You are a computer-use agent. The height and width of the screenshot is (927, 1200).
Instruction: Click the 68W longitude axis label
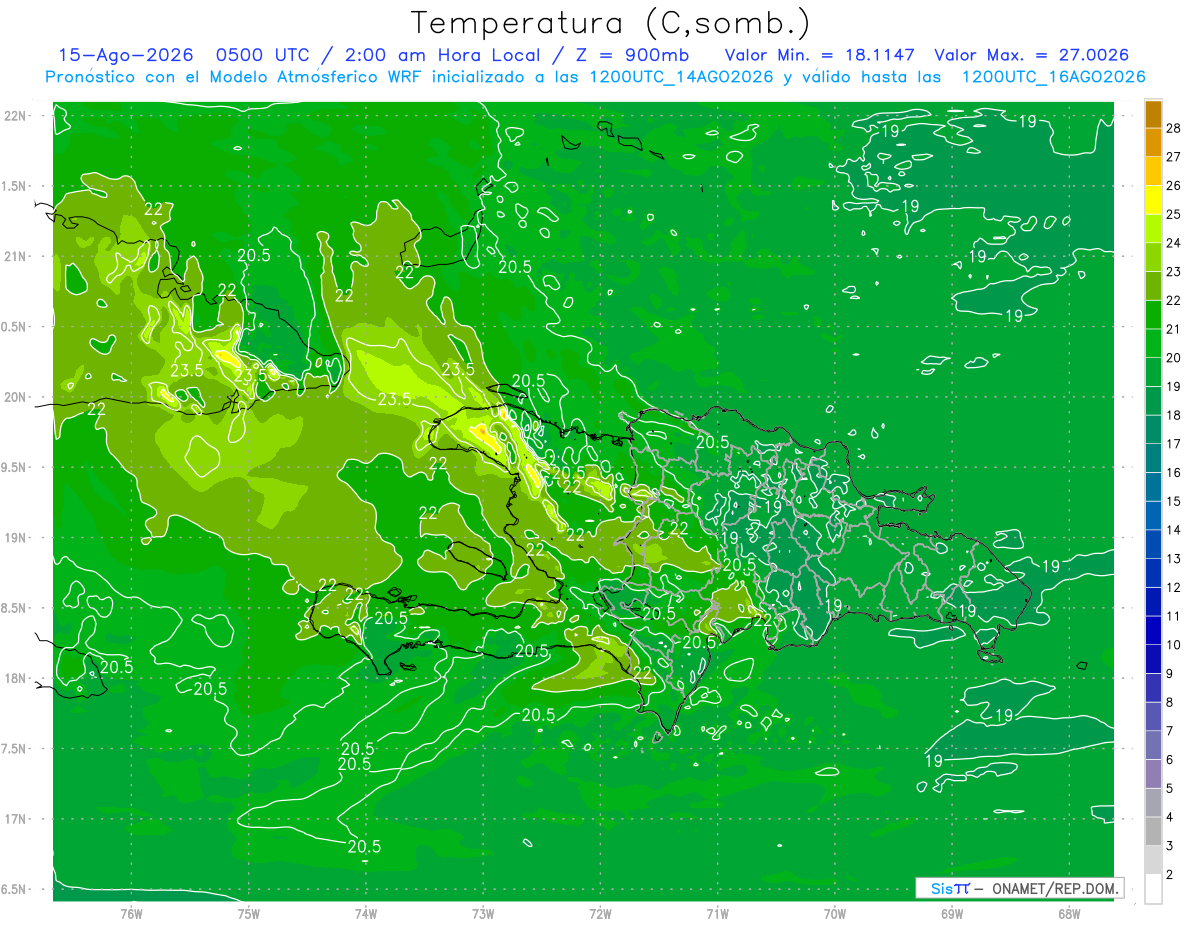(x=1069, y=913)
